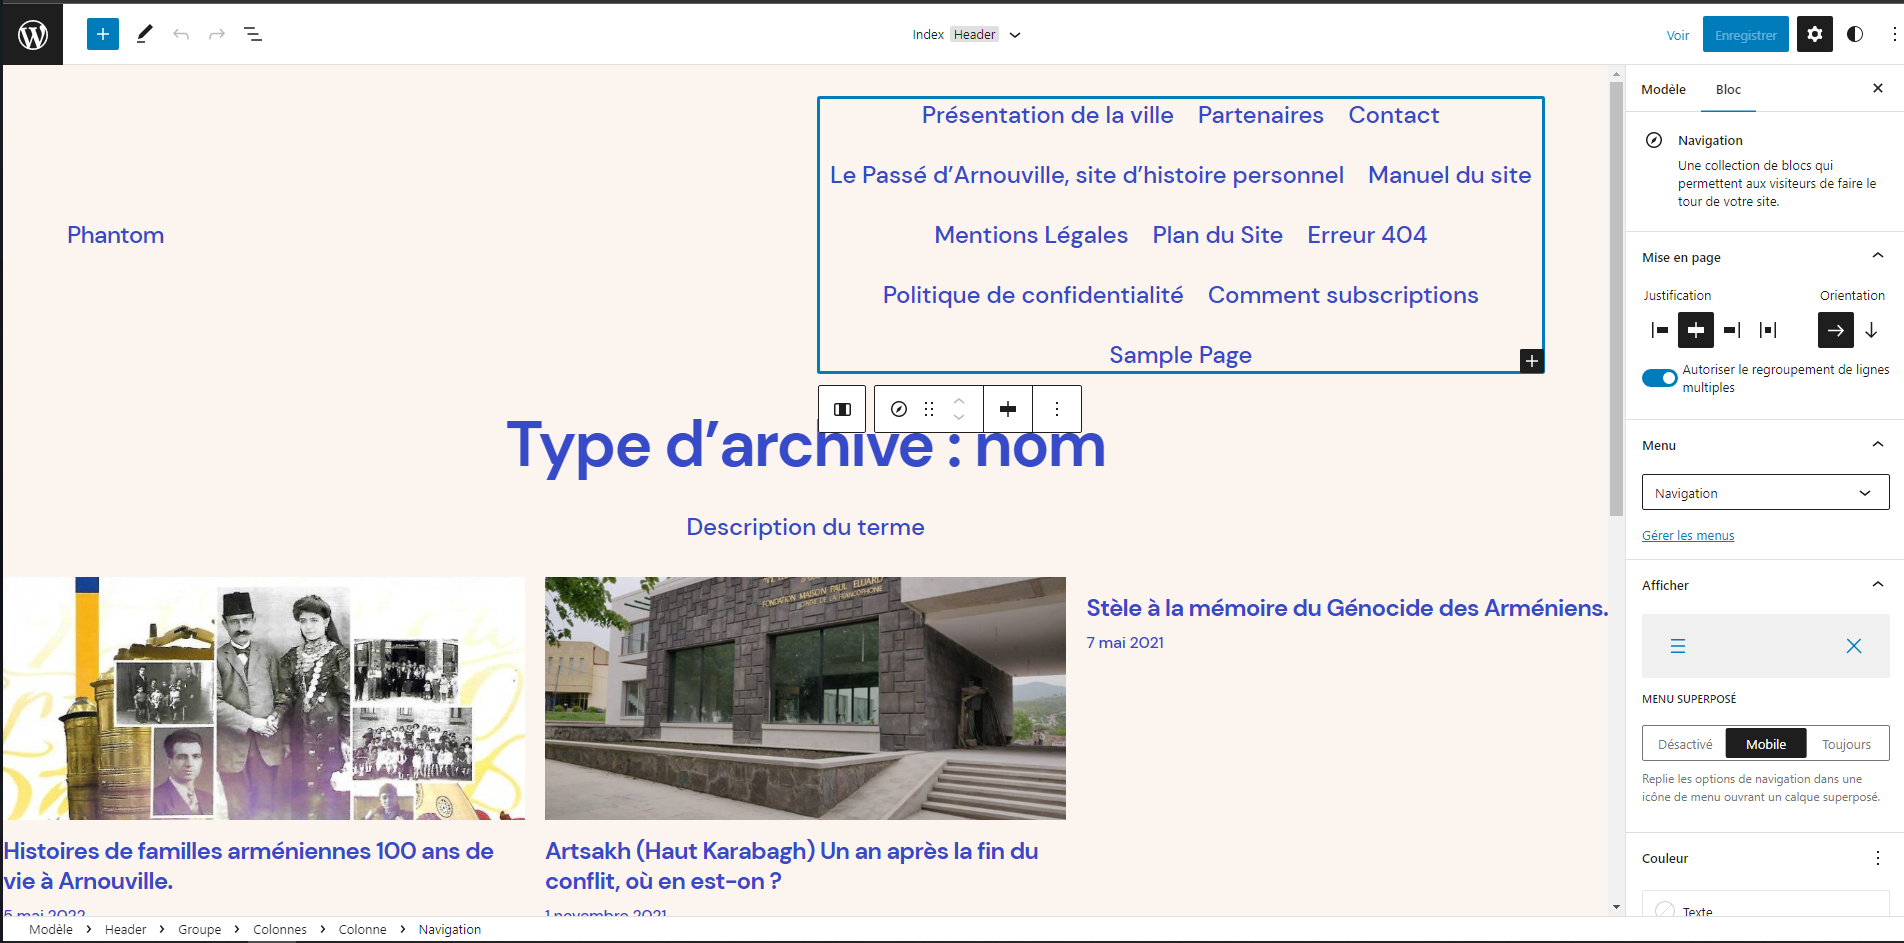Set overlay menu to Désactivé

click(x=1685, y=744)
